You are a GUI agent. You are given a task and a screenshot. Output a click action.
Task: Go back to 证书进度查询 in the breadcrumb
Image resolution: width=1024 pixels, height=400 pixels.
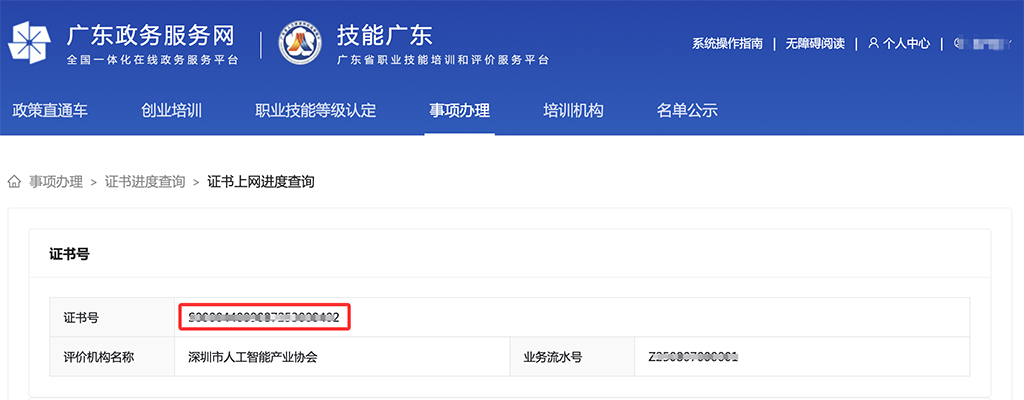[x=145, y=182]
